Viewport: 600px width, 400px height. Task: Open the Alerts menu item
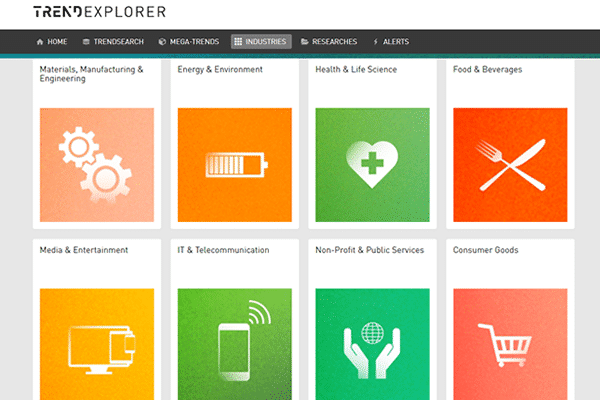pos(391,42)
